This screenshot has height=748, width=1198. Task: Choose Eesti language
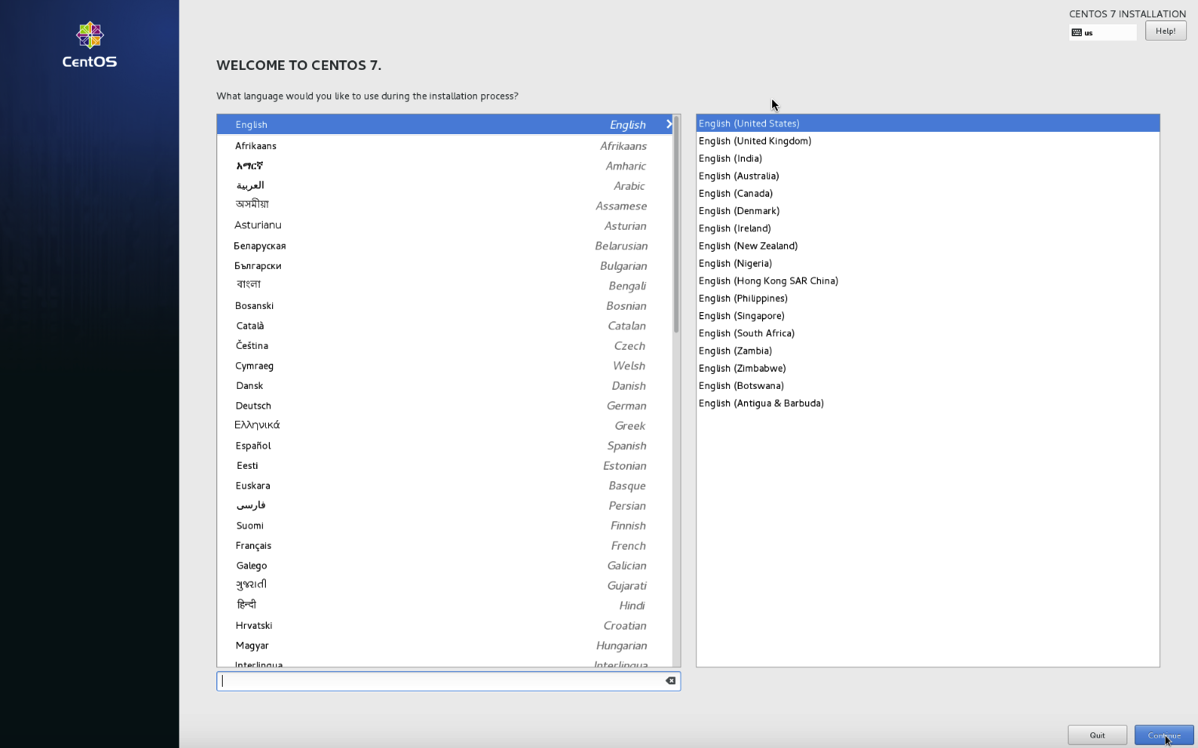coord(445,465)
